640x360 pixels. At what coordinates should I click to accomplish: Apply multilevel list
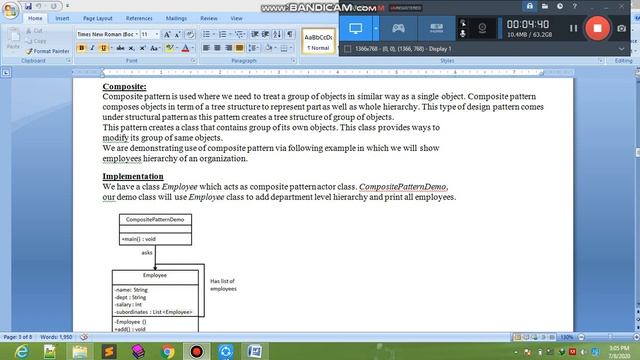[x=239, y=34]
